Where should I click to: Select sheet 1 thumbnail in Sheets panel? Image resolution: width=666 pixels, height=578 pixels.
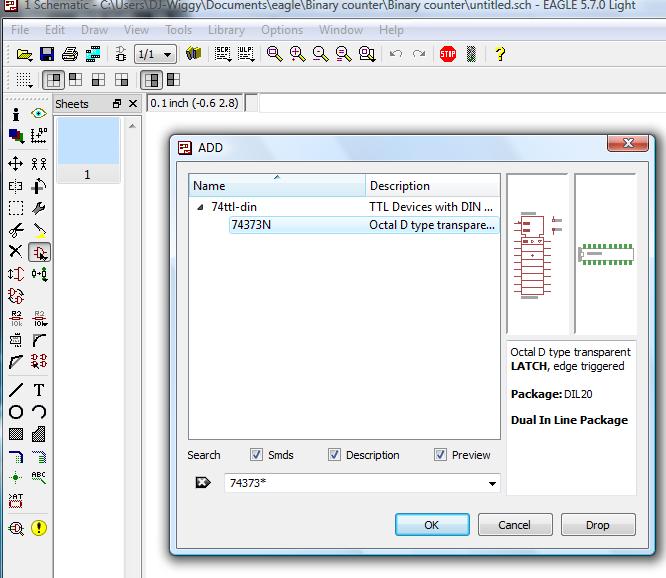pos(88,150)
